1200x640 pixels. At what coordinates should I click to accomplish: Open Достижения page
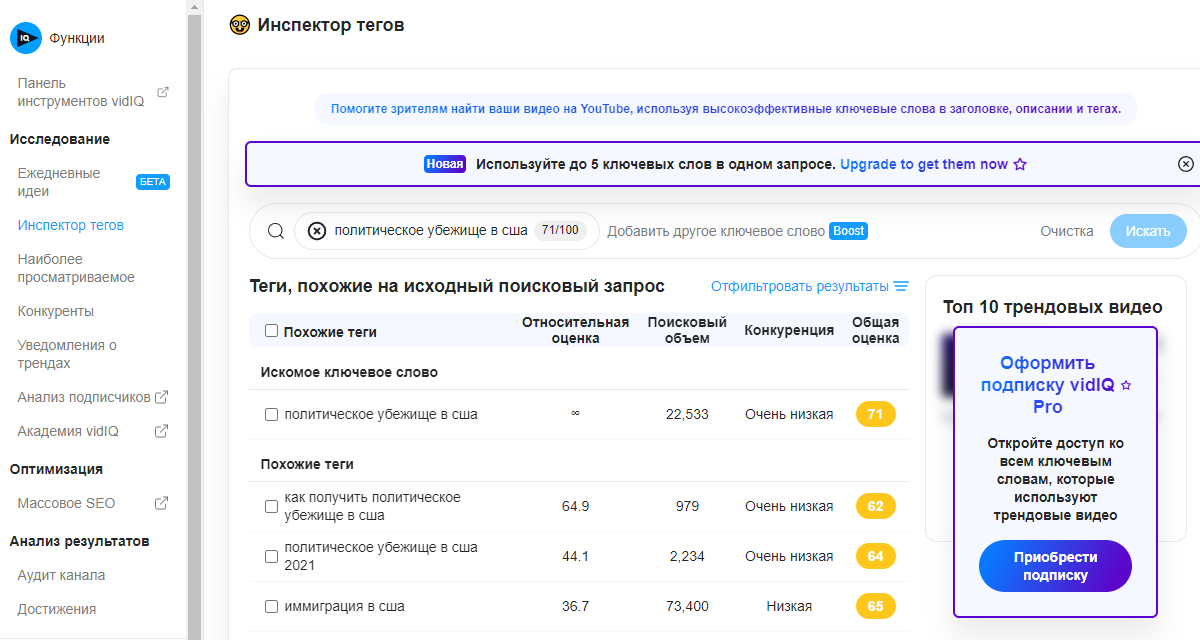tap(57, 609)
